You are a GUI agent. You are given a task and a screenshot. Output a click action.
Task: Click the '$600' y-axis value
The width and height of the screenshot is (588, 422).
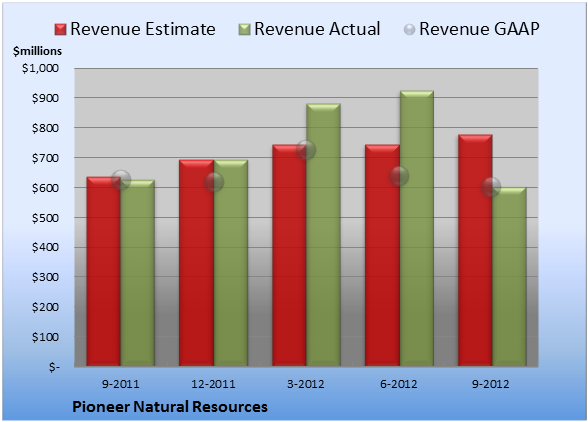pyautogui.click(x=45, y=188)
